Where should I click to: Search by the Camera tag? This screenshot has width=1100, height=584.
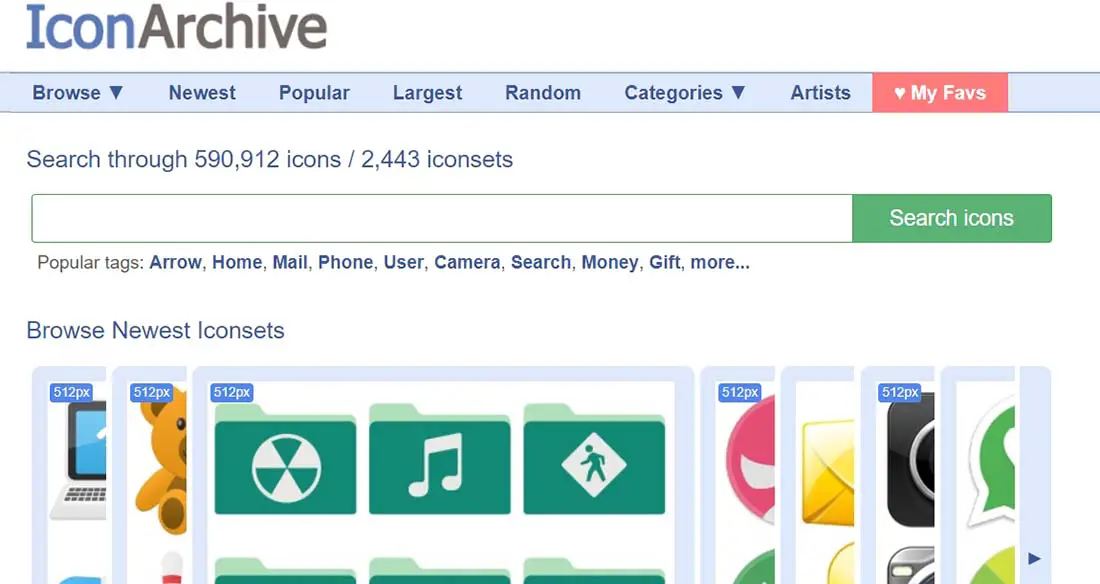point(467,263)
